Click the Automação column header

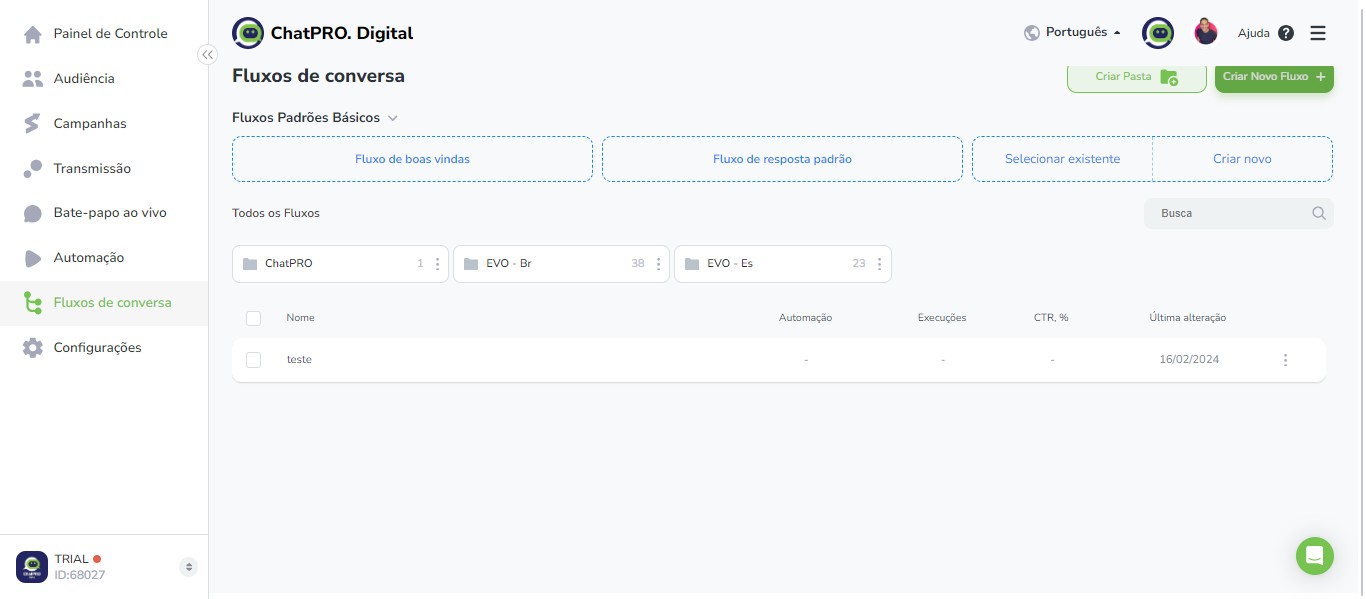click(x=805, y=318)
